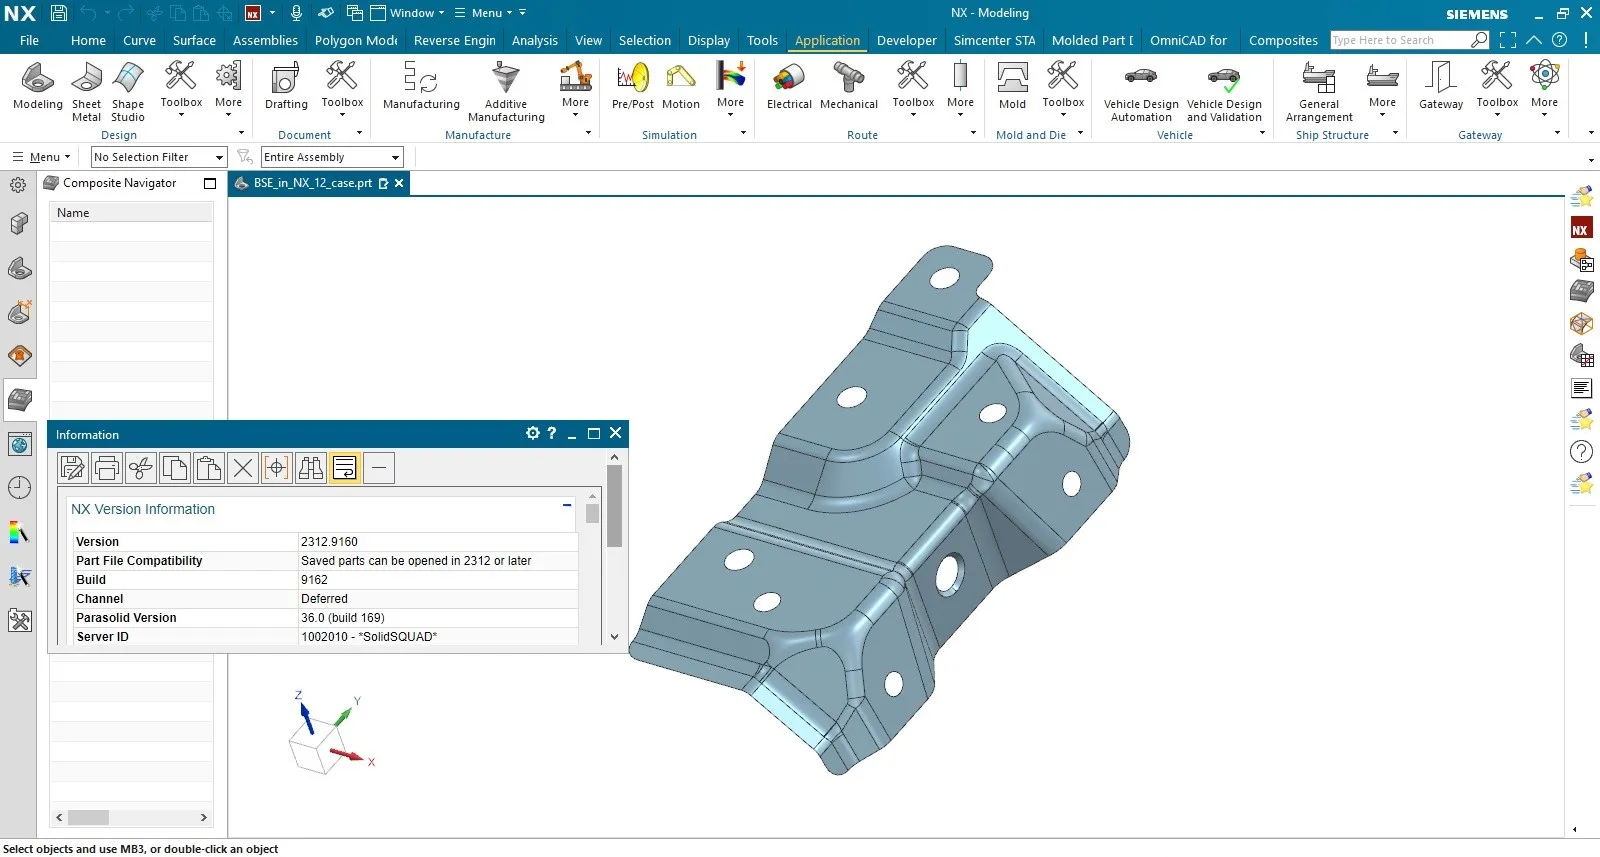Open the No Selection Filter dropdown
This screenshot has height=857, width=1600.
click(x=159, y=157)
